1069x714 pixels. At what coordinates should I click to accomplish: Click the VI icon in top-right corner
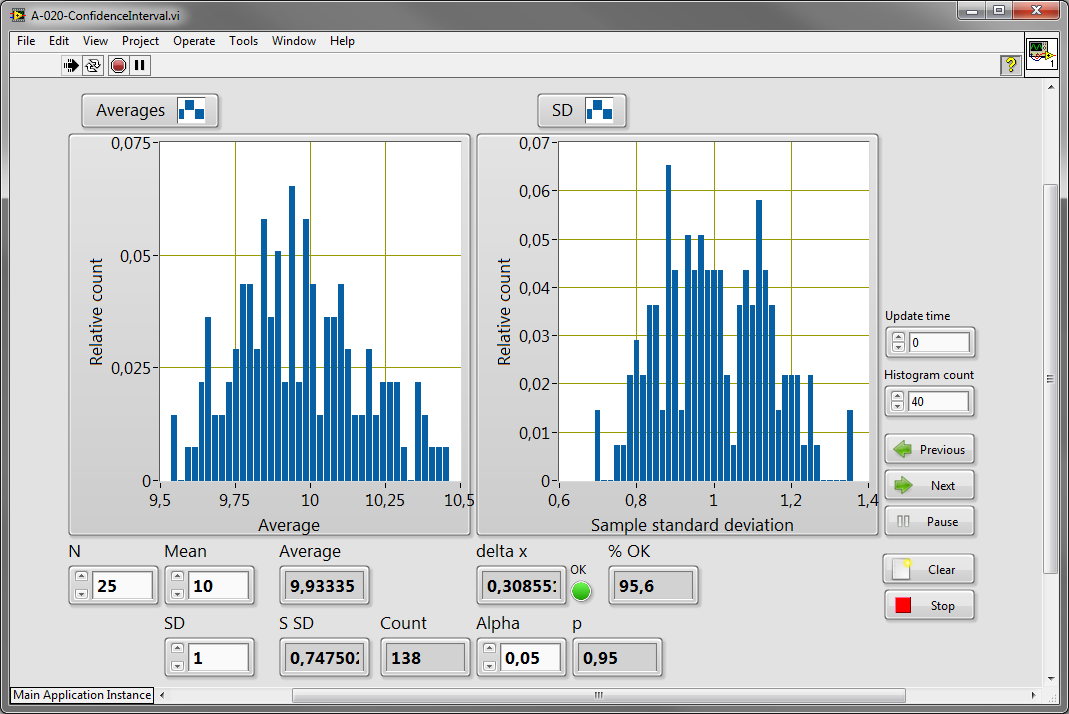click(x=1042, y=54)
